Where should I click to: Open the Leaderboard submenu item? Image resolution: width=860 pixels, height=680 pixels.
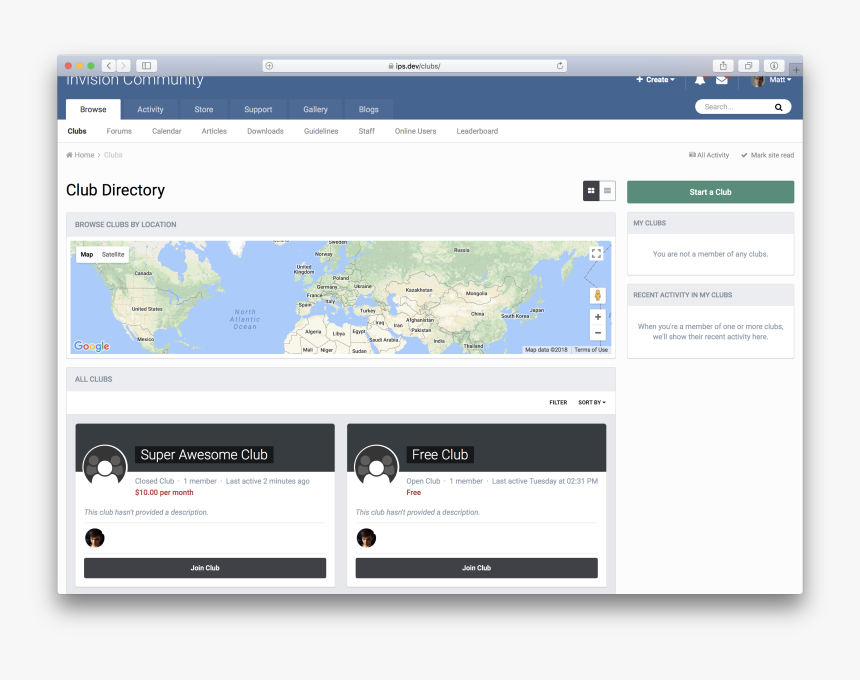pos(477,131)
